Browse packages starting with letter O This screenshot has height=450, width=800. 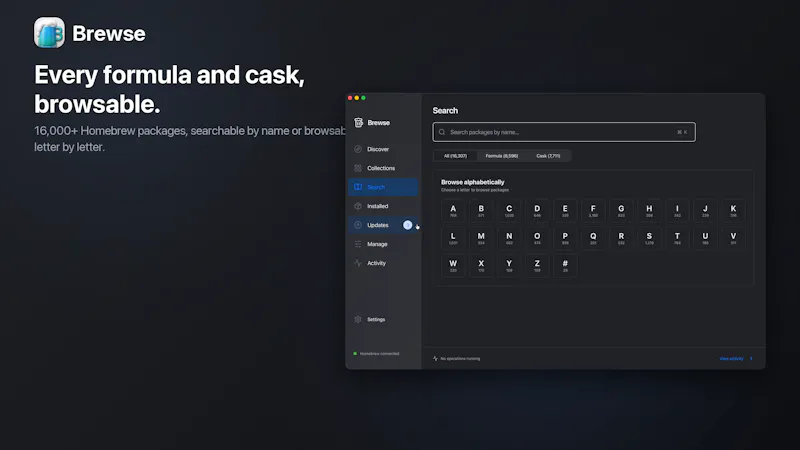coord(537,238)
